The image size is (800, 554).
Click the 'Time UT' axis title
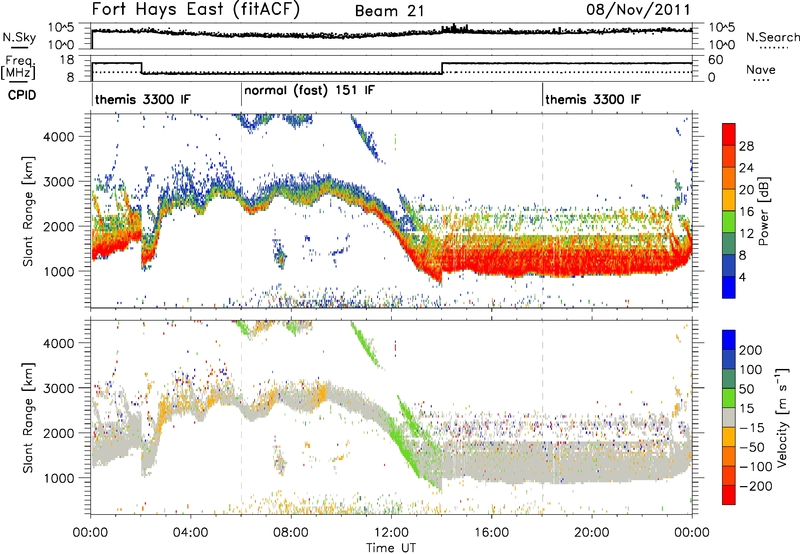(391, 548)
